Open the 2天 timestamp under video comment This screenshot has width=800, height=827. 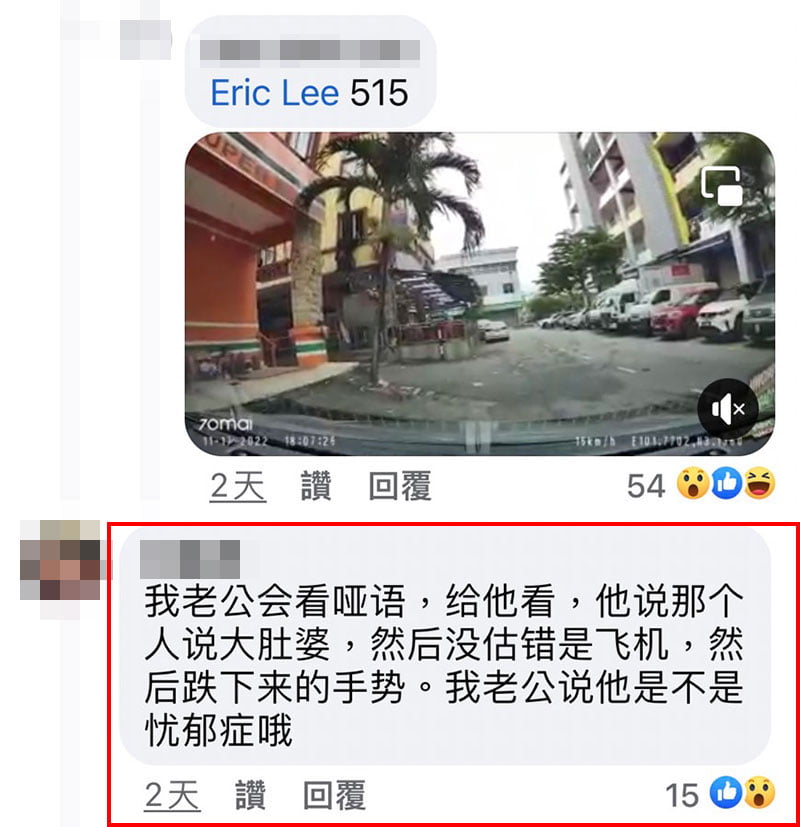tap(238, 485)
